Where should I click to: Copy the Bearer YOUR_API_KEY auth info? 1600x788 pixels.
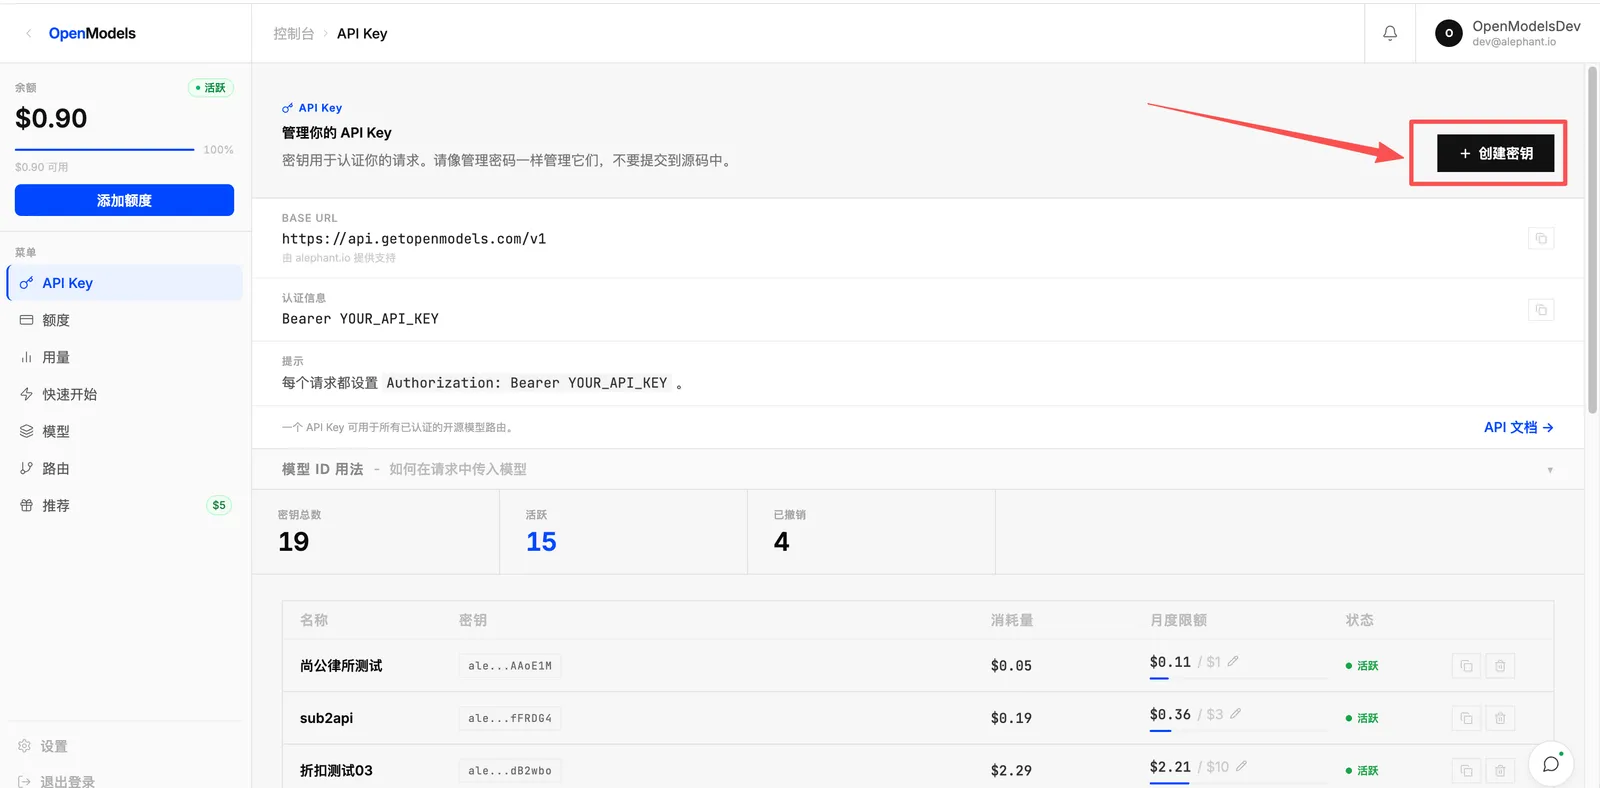1541,310
